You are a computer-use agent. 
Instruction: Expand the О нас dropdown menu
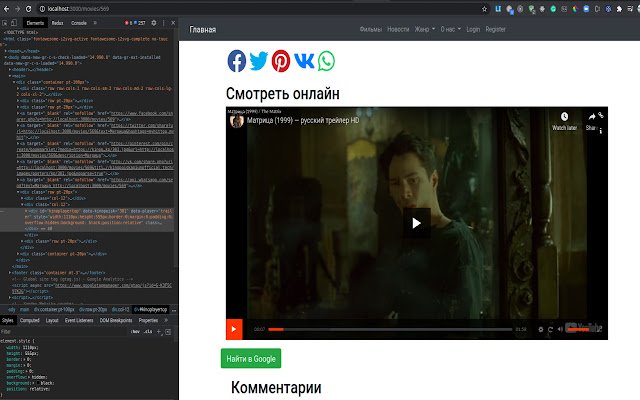point(450,29)
